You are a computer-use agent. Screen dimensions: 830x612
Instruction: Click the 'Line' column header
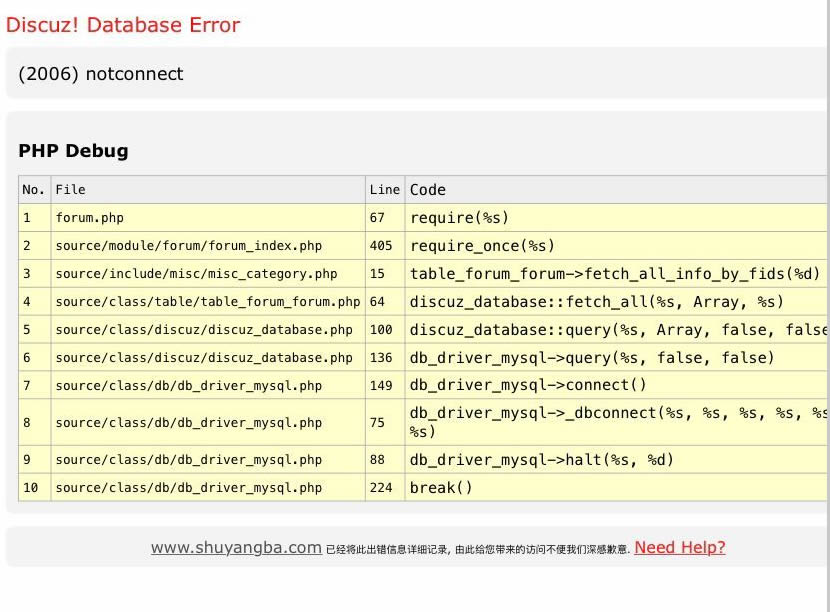pos(385,190)
